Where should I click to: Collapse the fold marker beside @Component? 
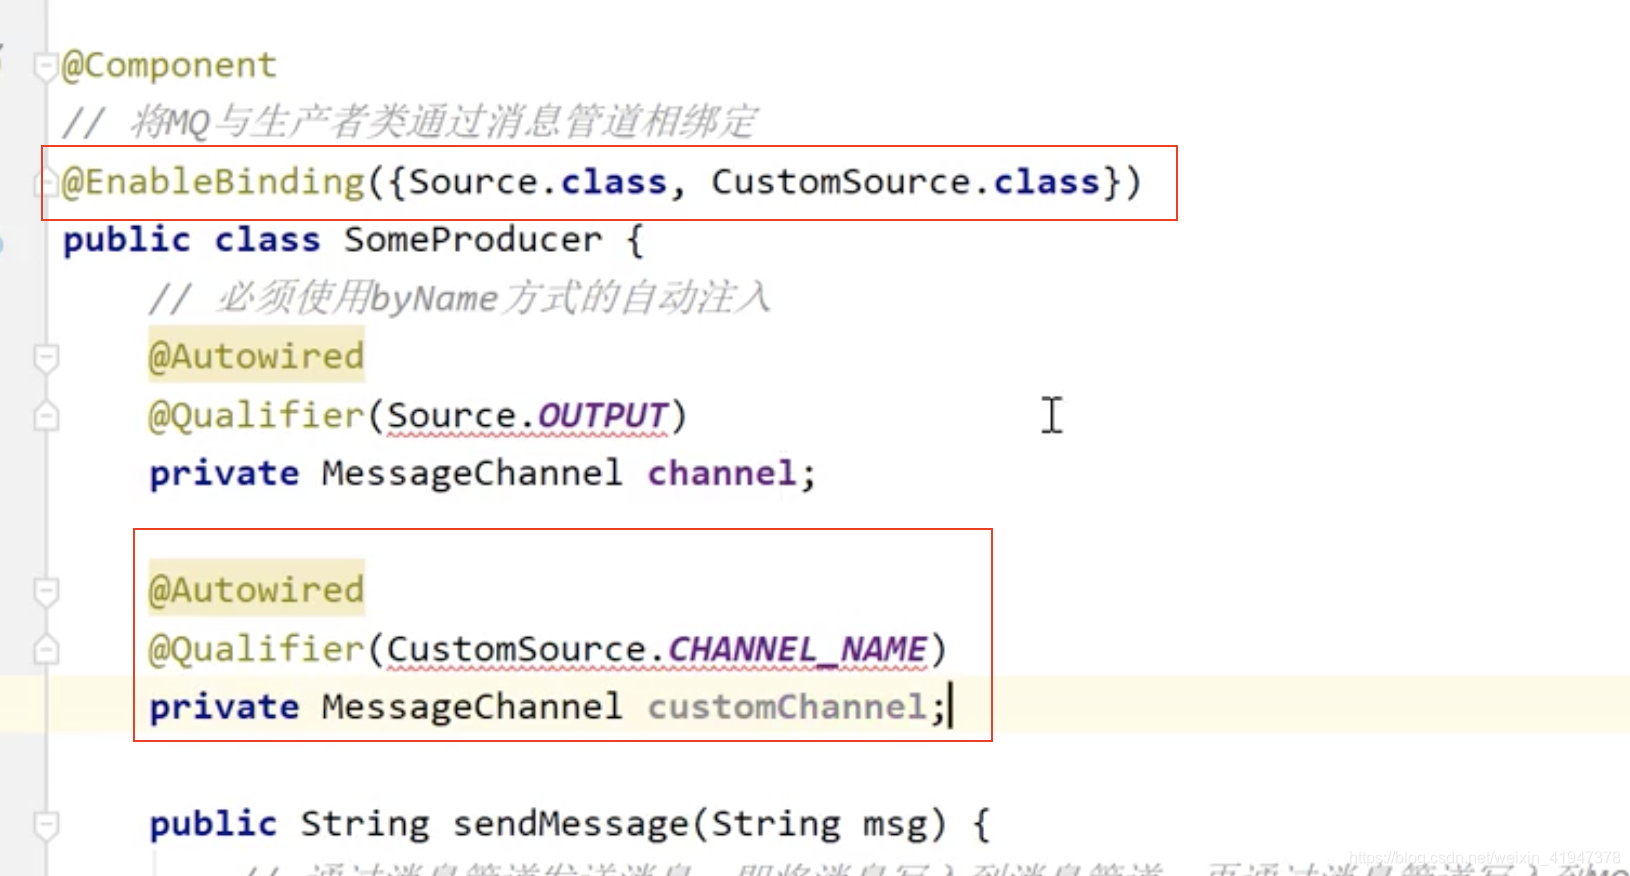coord(46,66)
